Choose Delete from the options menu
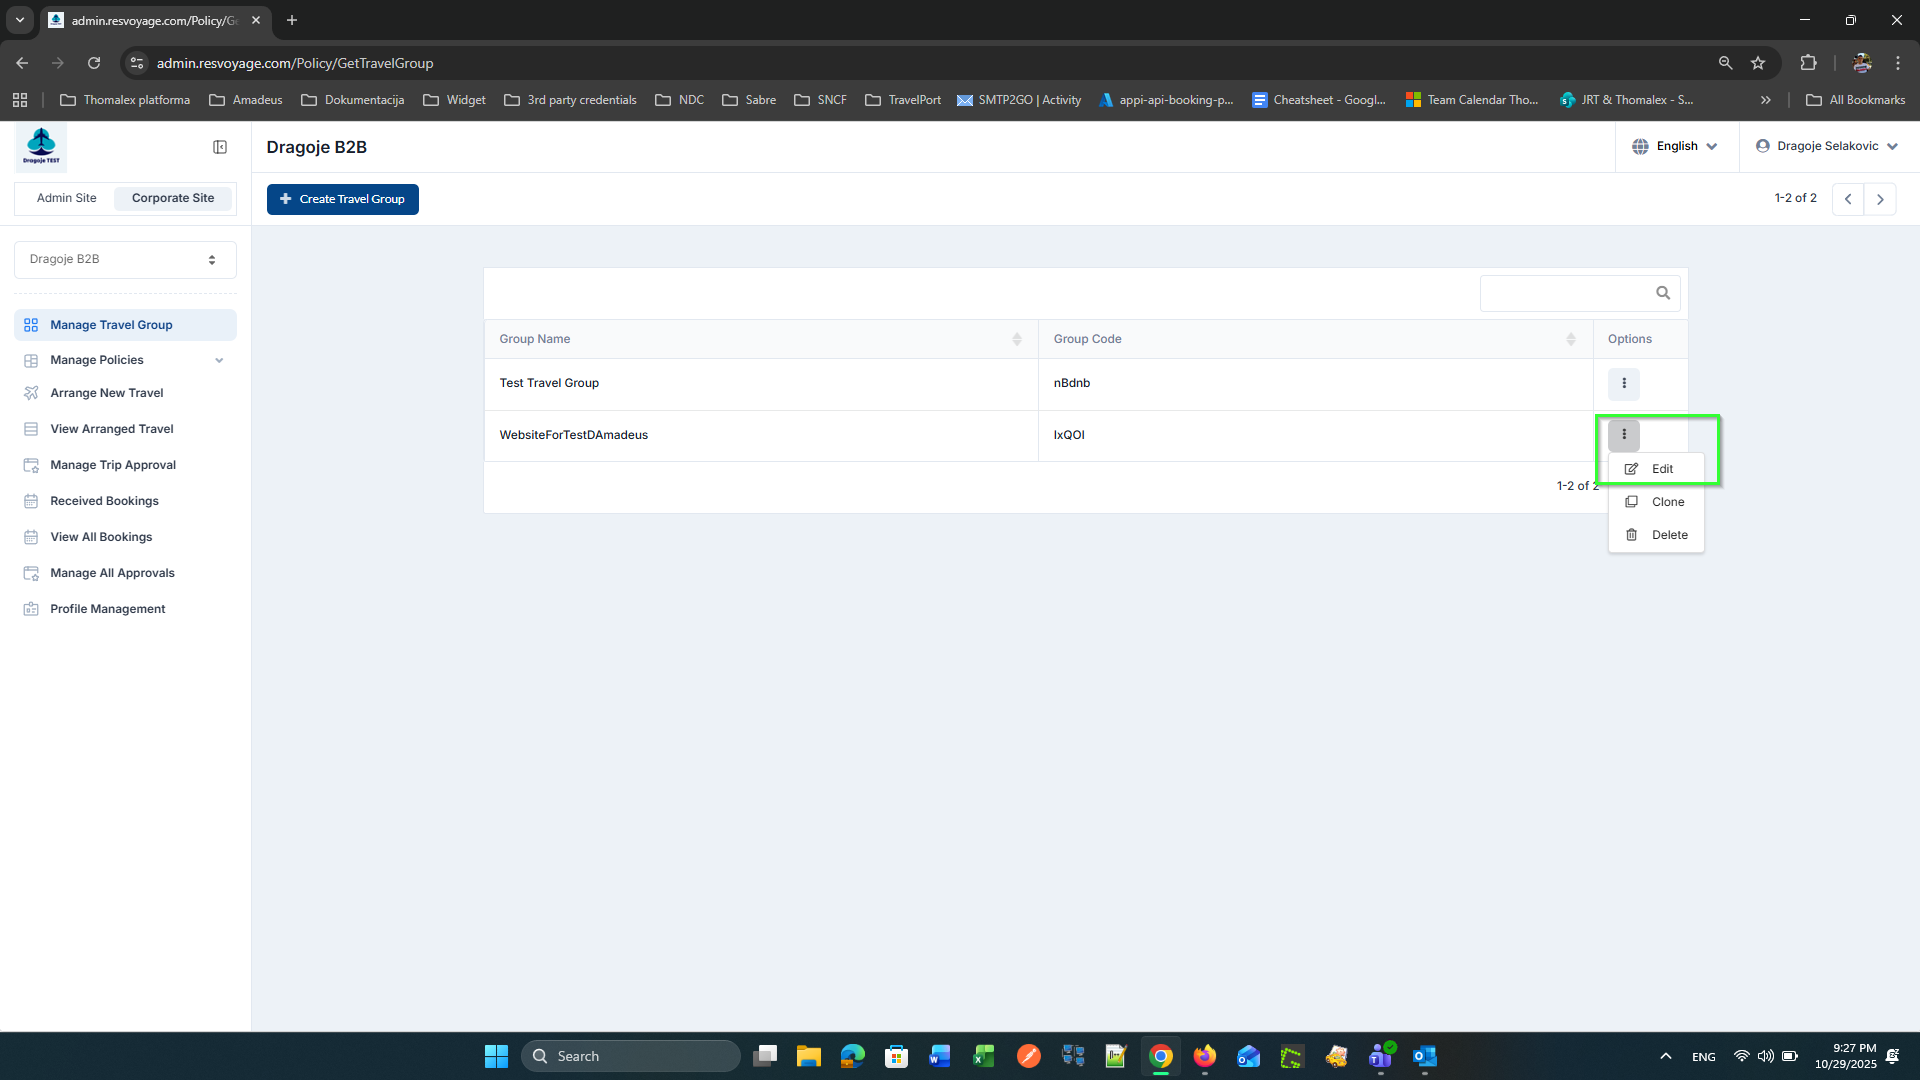The width and height of the screenshot is (1920, 1080). tap(1668, 535)
